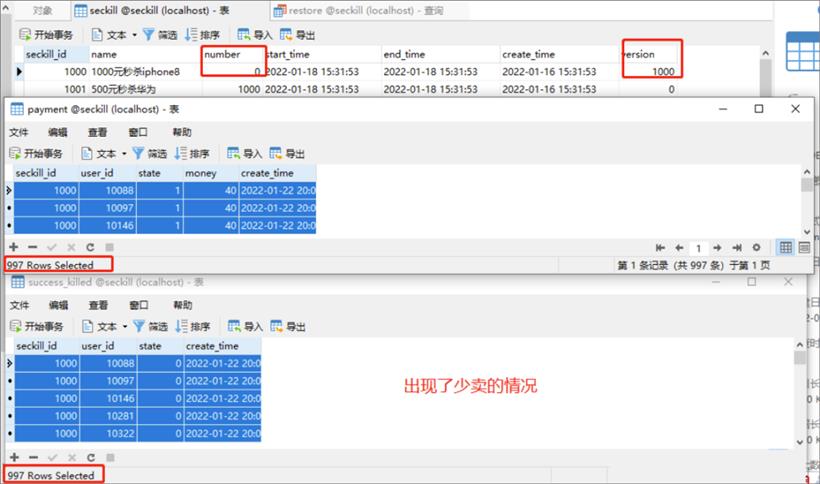
Task: Go to previous page in payment window
Action: pos(679,248)
